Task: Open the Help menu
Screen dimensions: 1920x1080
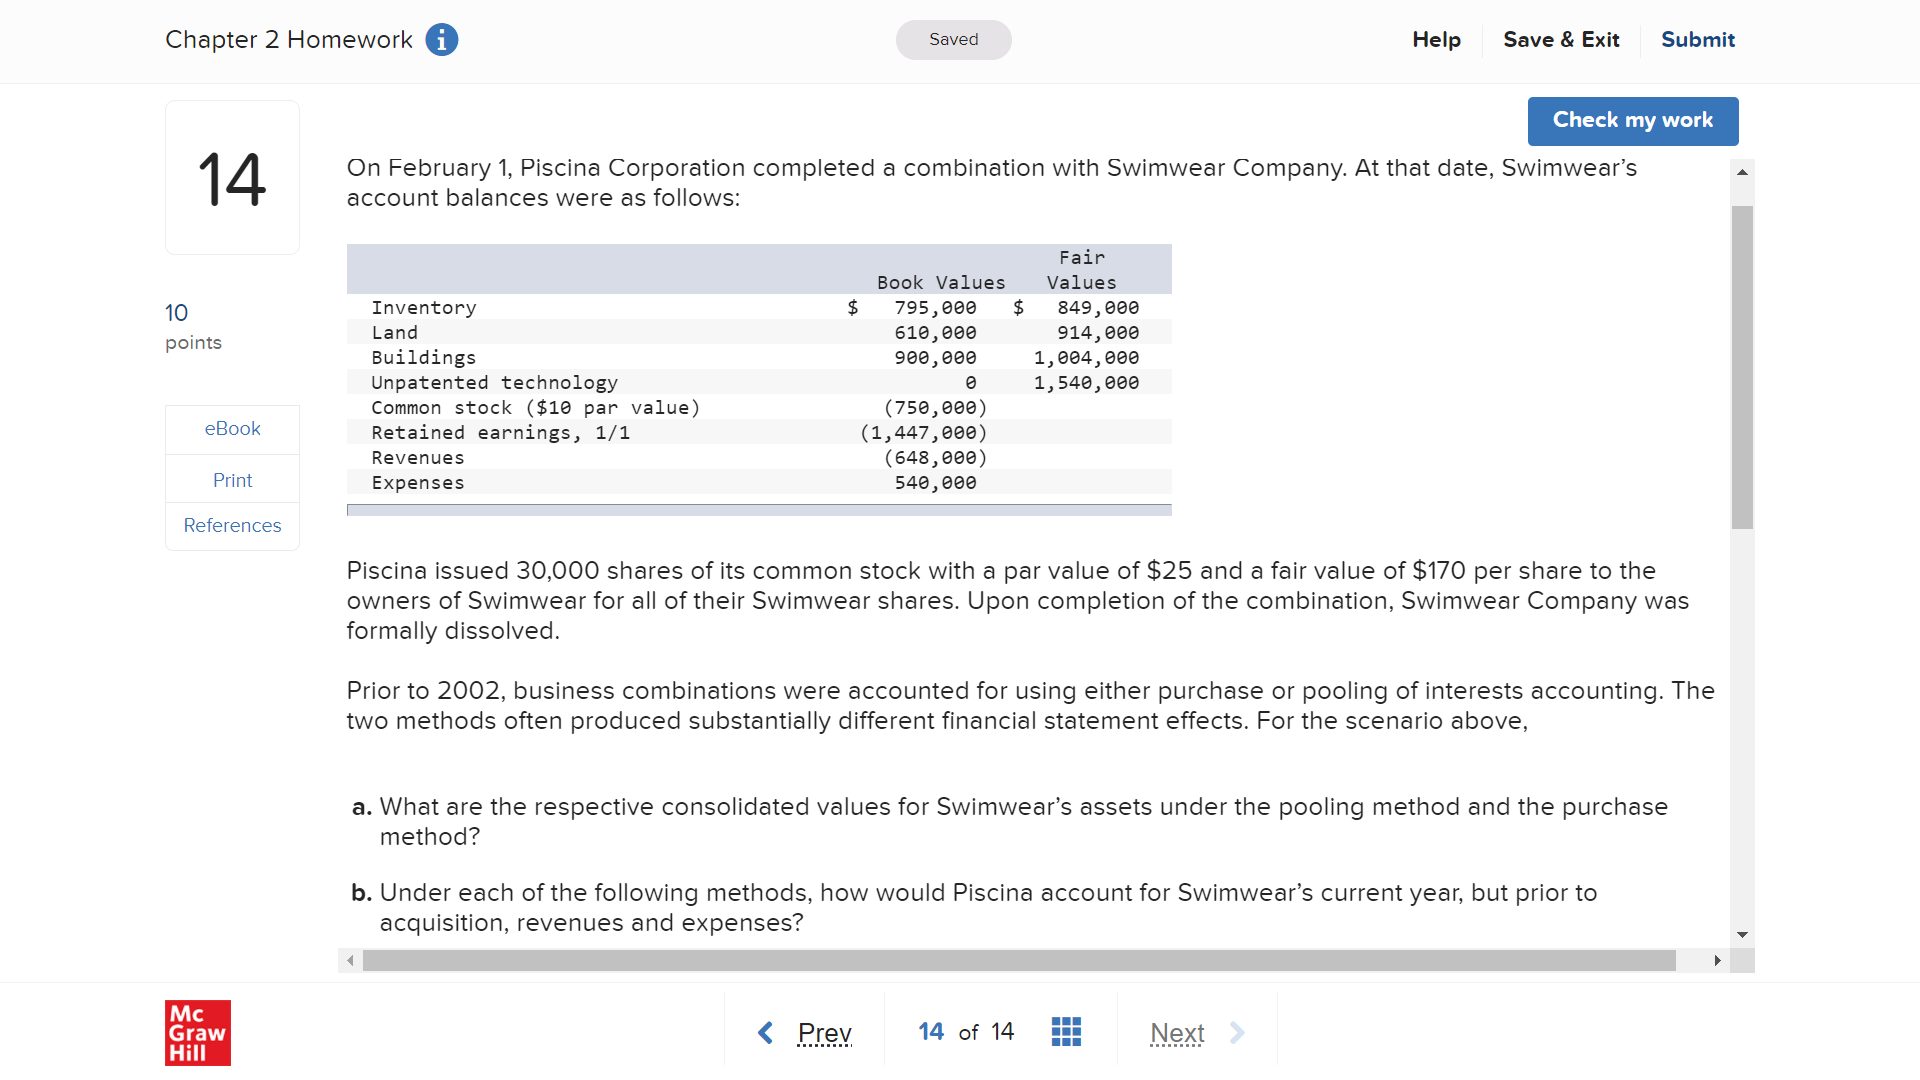Action: pyautogui.click(x=1436, y=40)
